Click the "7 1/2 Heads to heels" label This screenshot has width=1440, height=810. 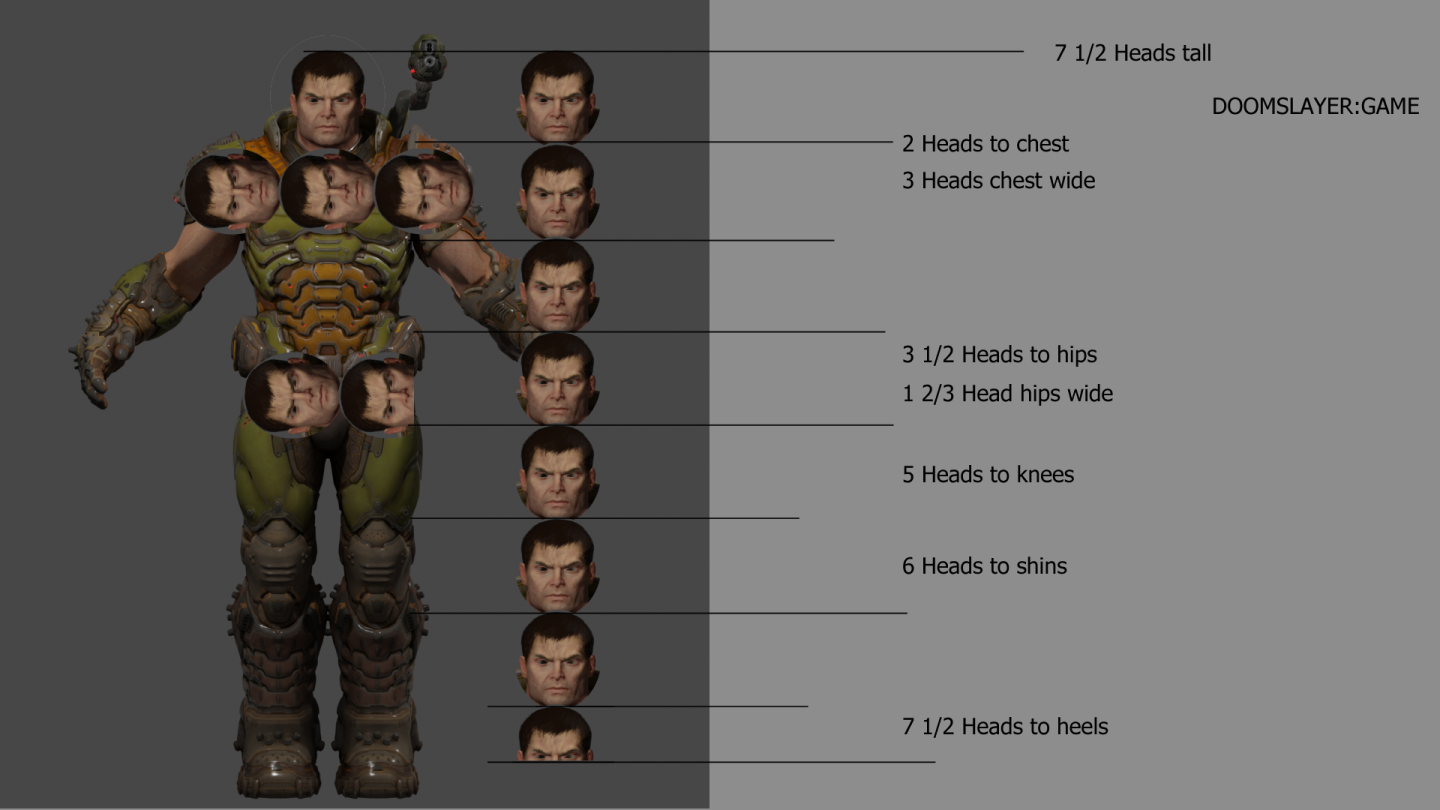tap(1005, 727)
